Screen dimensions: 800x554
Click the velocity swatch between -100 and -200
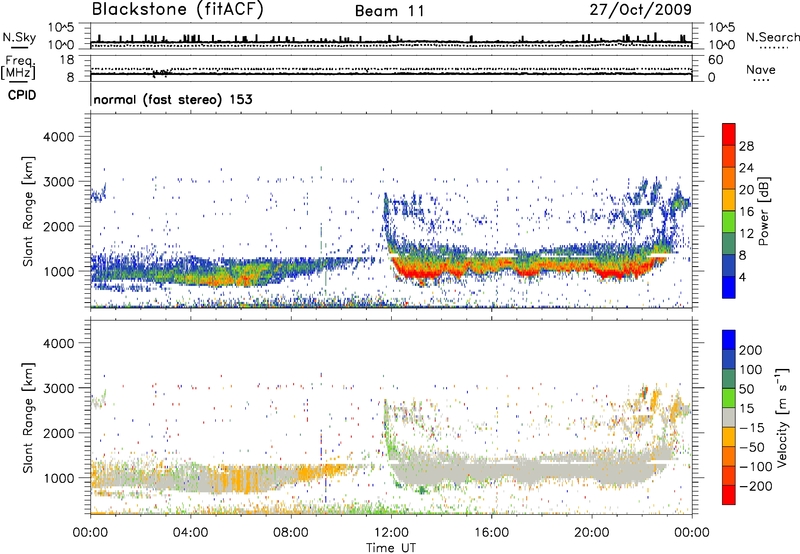click(x=729, y=475)
